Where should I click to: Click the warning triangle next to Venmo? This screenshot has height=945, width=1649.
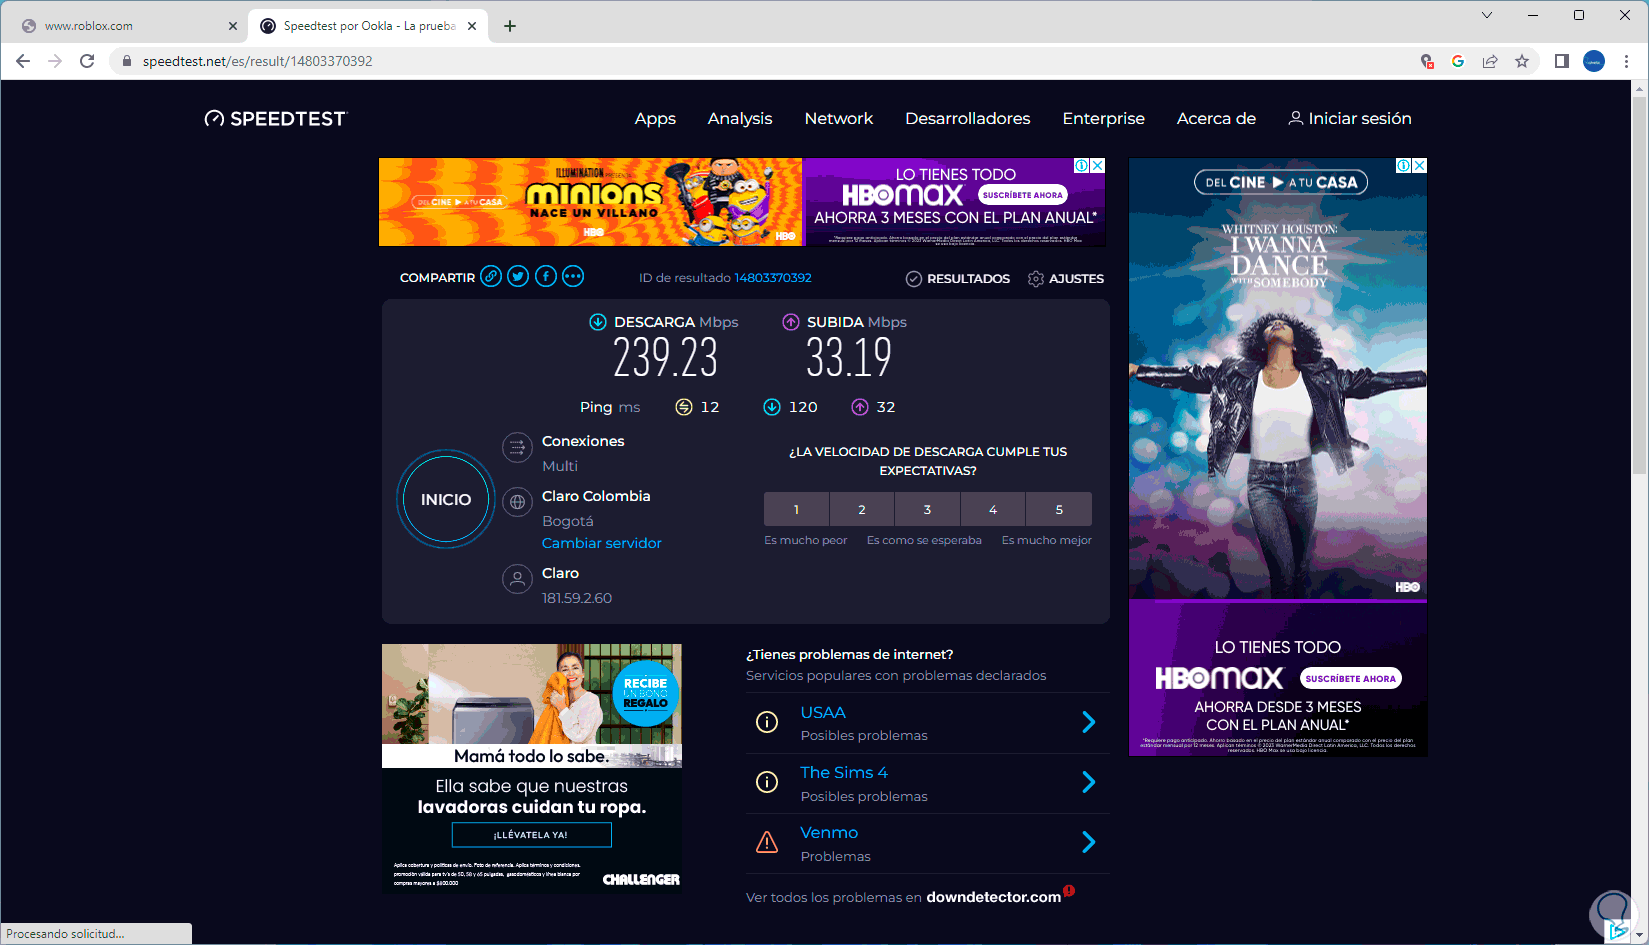[767, 842]
